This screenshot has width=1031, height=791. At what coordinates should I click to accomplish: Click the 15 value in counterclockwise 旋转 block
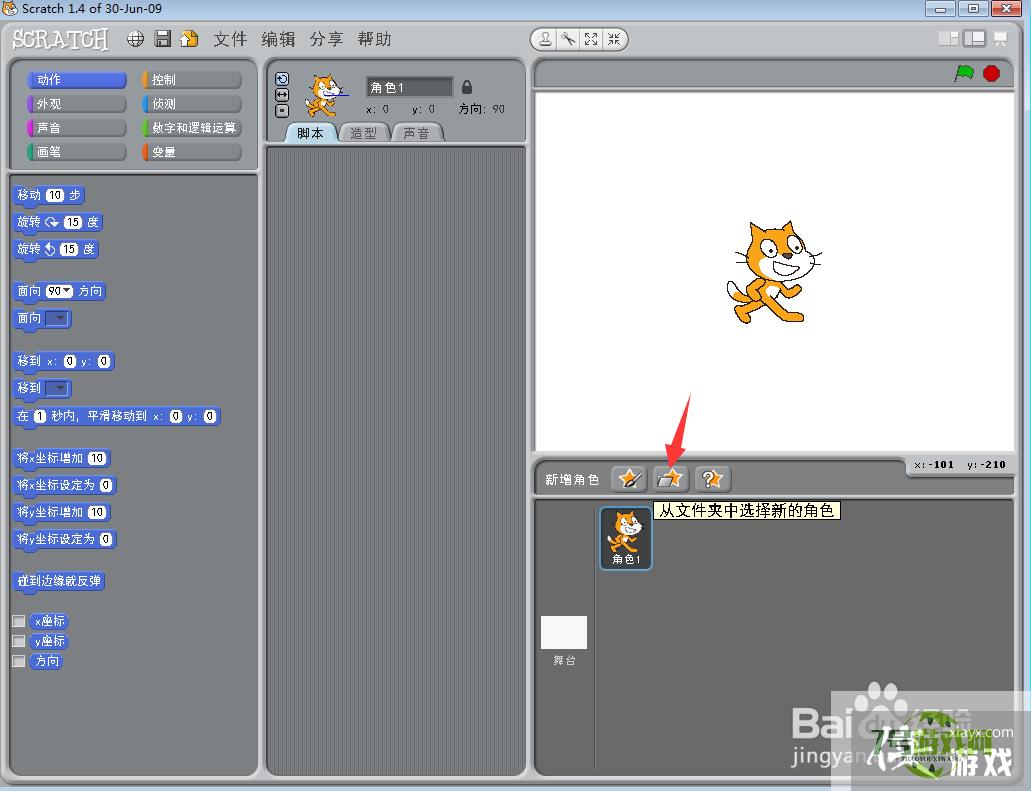click(68, 249)
